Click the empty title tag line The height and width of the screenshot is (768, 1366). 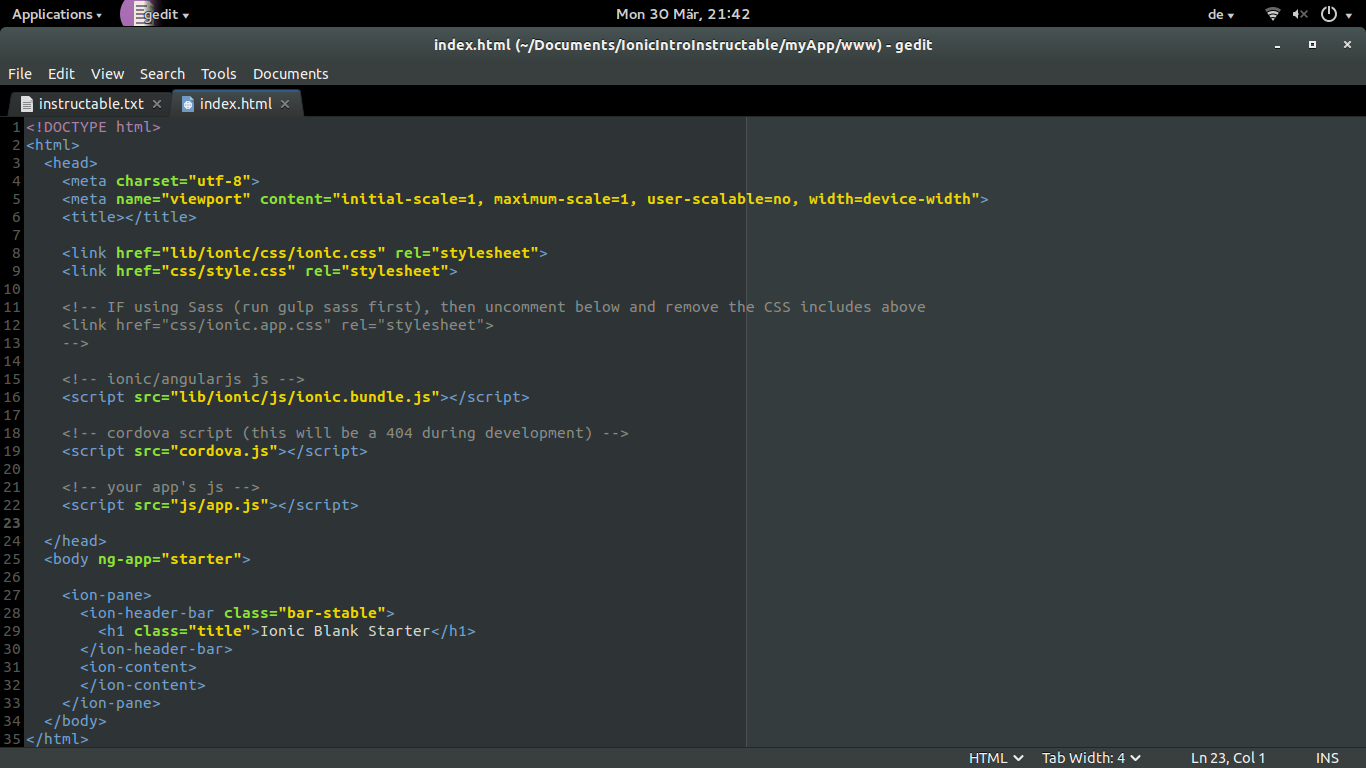coord(129,217)
